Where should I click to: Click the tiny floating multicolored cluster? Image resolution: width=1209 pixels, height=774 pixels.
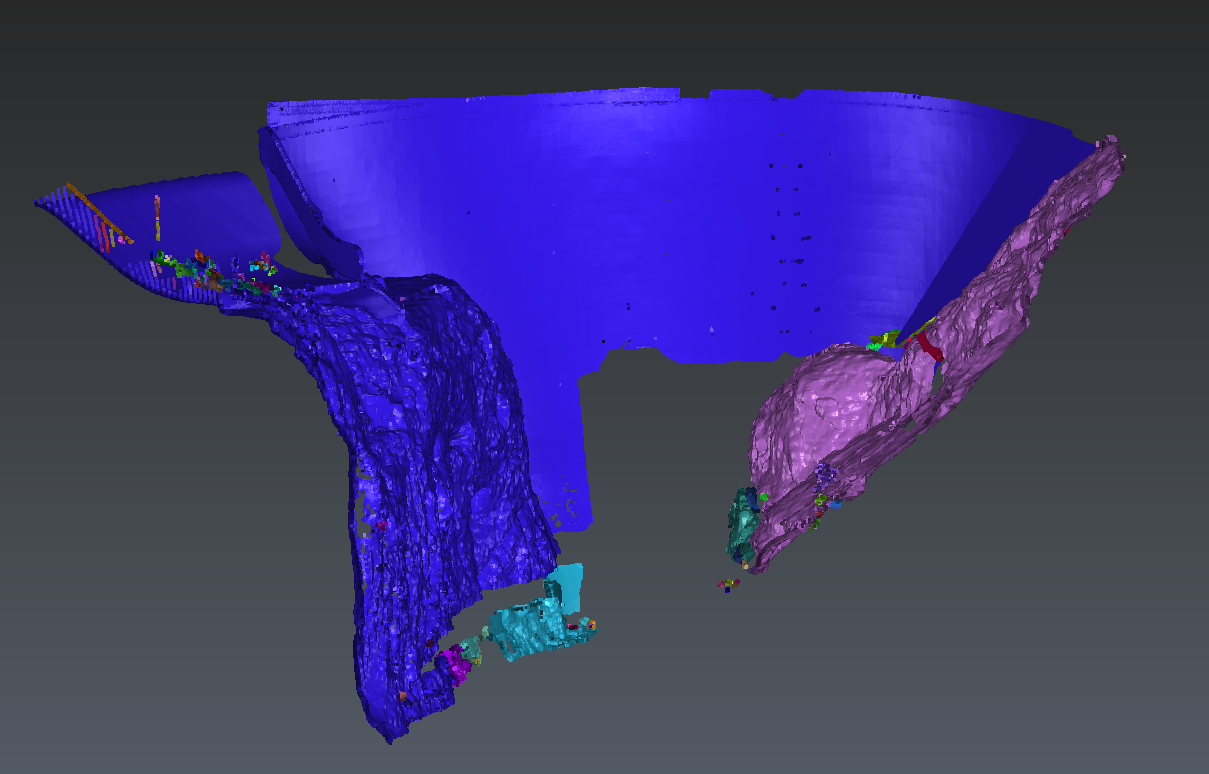[728, 584]
